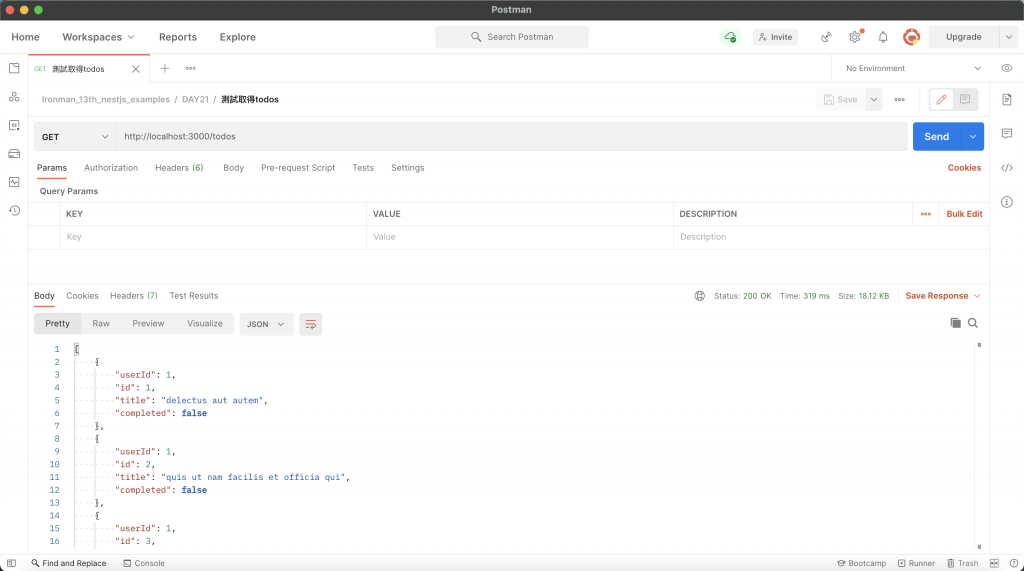Open the Tests tab
The height and width of the screenshot is (571, 1024).
[x=363, y=168]
